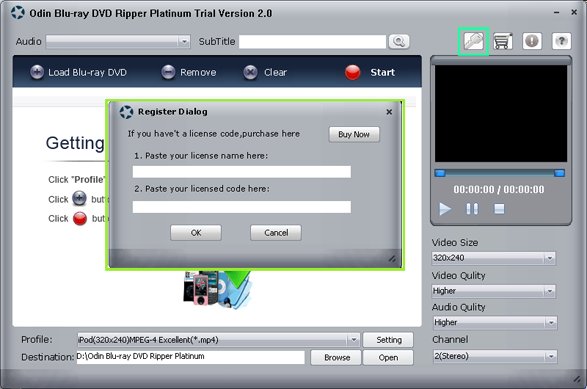587x389 pixels.
Task: Pause the preview video
Action: point(472,209)
